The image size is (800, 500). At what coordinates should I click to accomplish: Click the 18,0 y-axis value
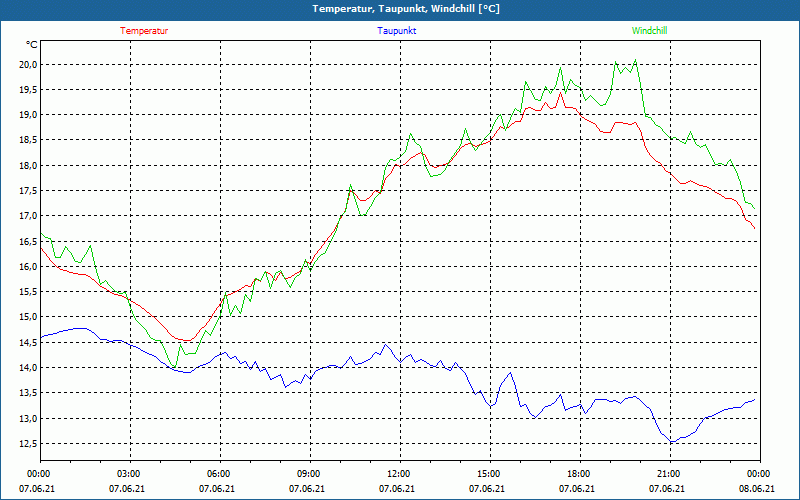click(x=29, y=165)
